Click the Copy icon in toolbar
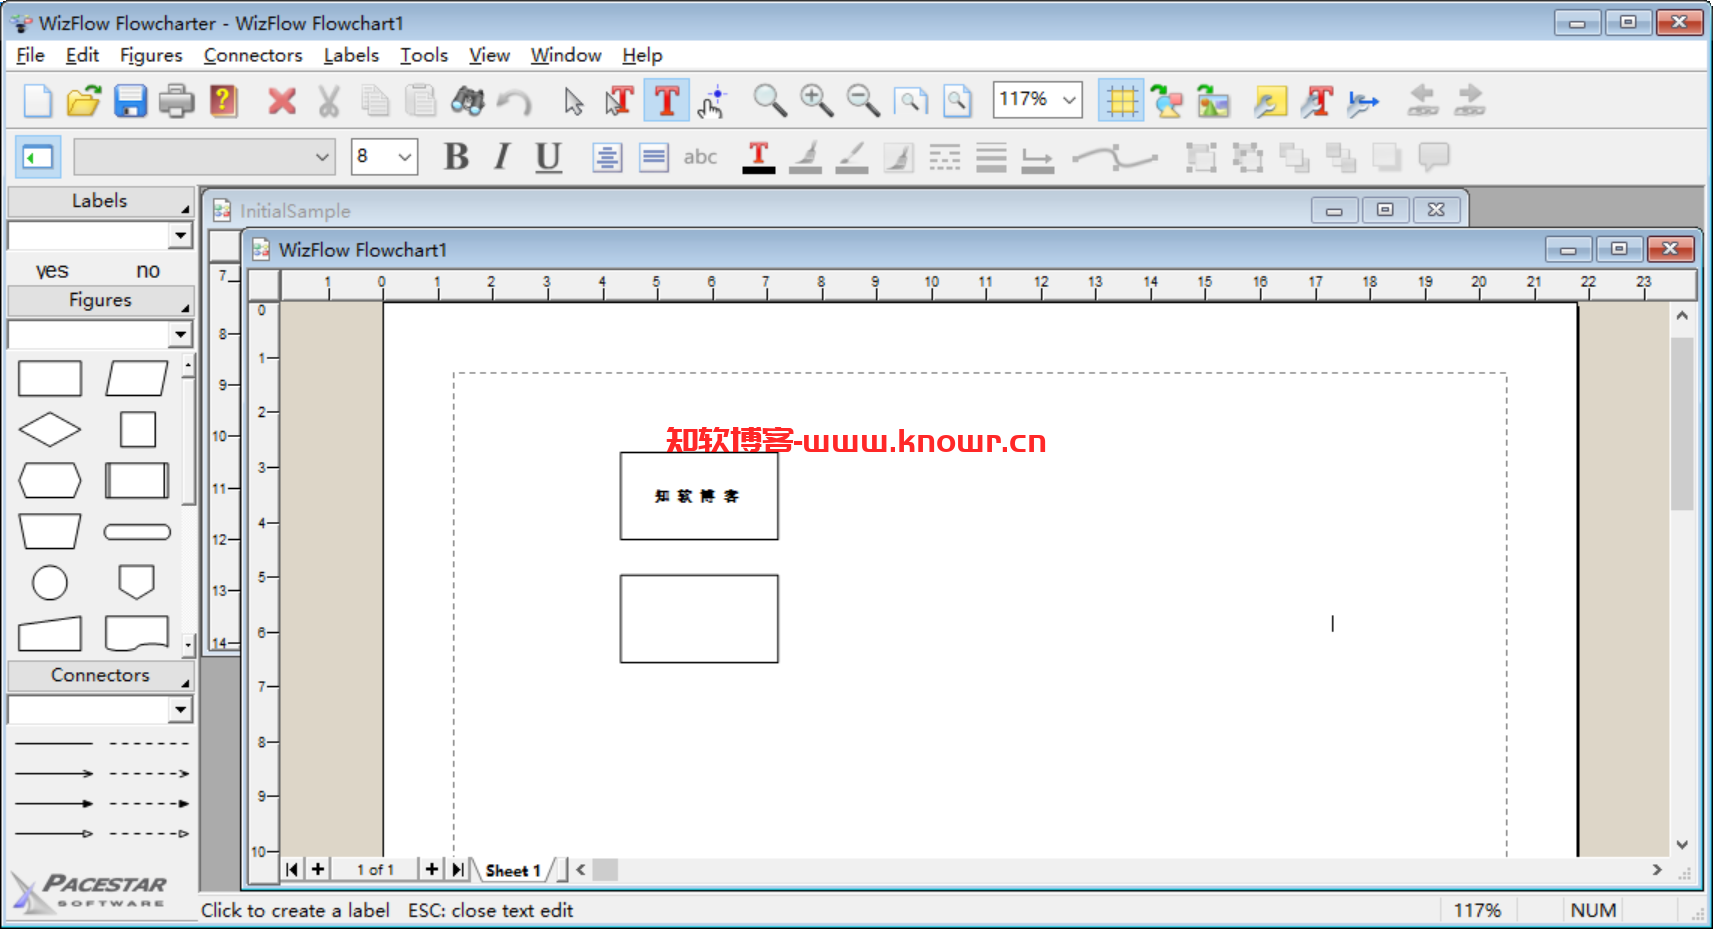The image size is (1713, 929). pyautogui.click(x=375, y=101)
